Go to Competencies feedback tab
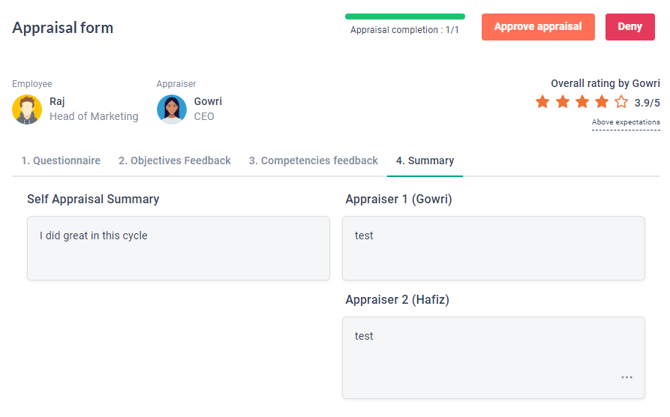The image size is (670, 417). 313,161
